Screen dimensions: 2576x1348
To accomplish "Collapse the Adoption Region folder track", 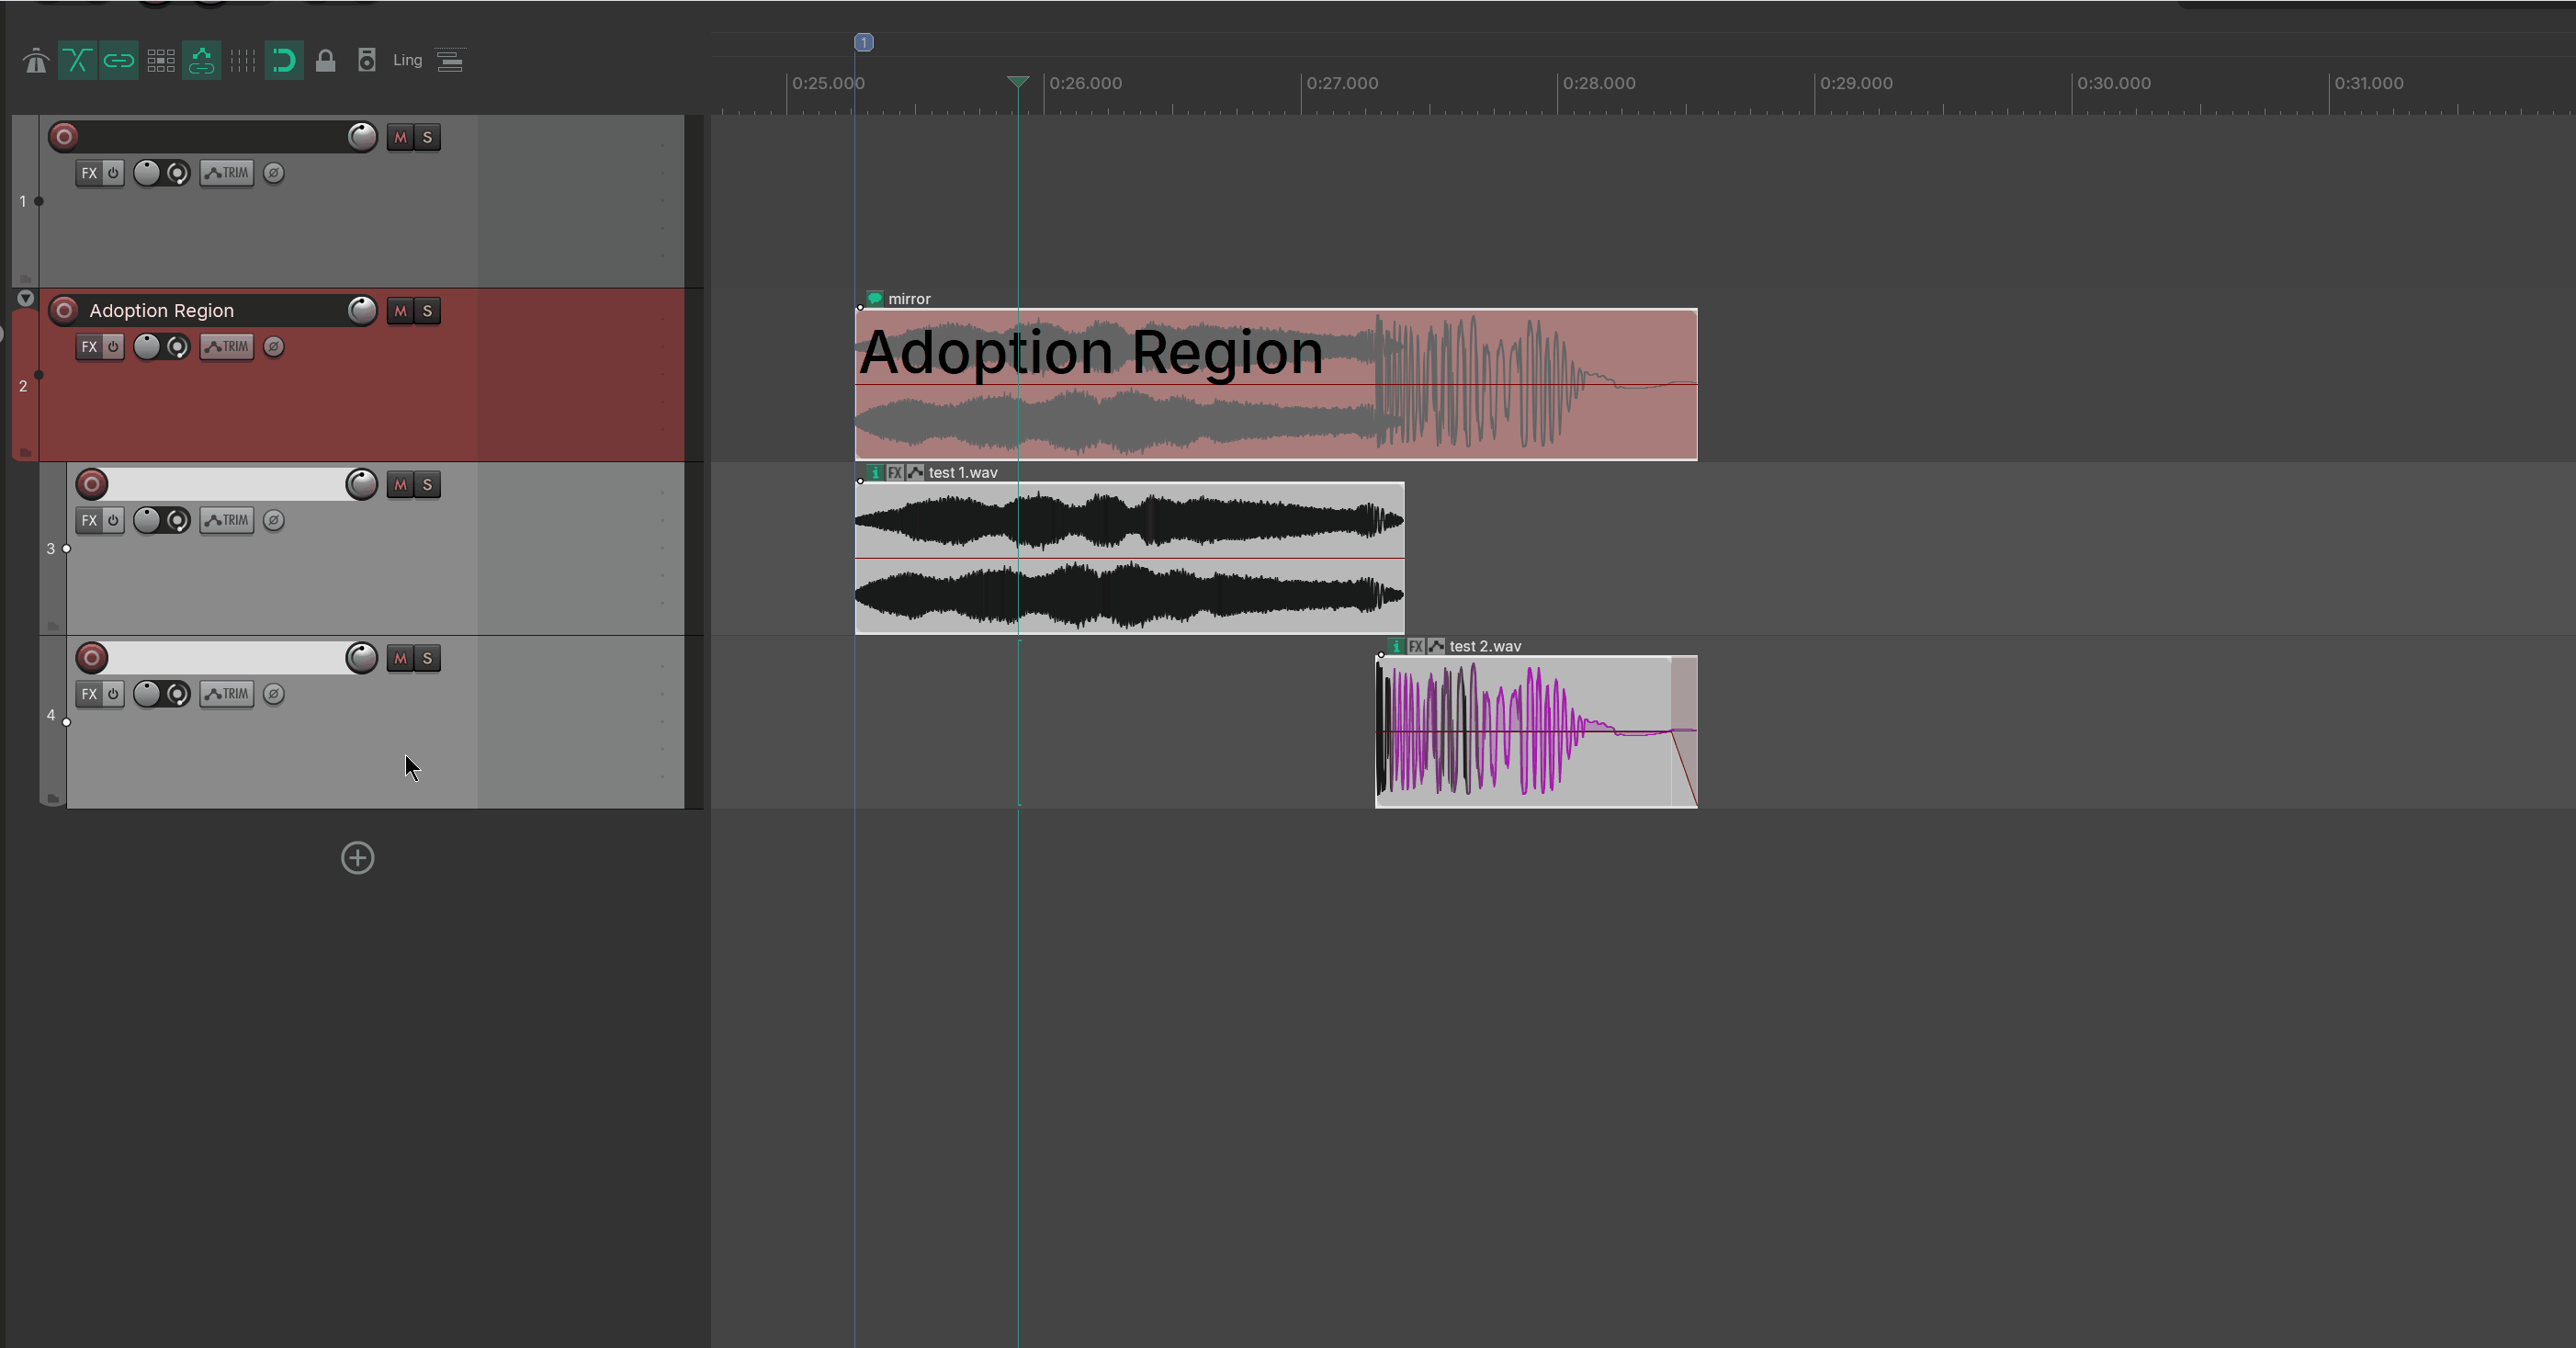I will (x=25, y=298).
